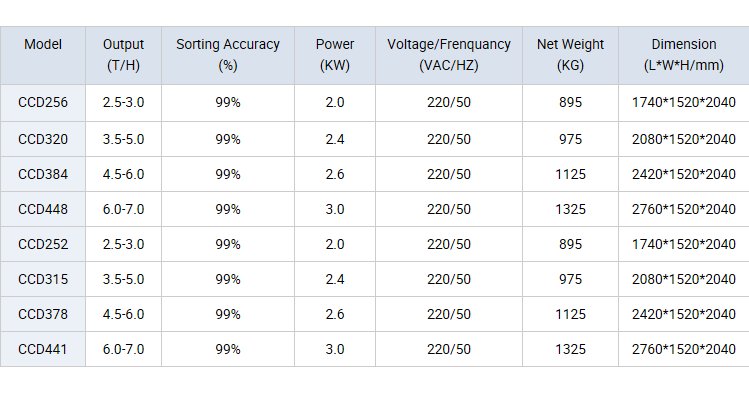Select the Power (KW) header cell
This screenshot has height=400, width=749.
335,55
